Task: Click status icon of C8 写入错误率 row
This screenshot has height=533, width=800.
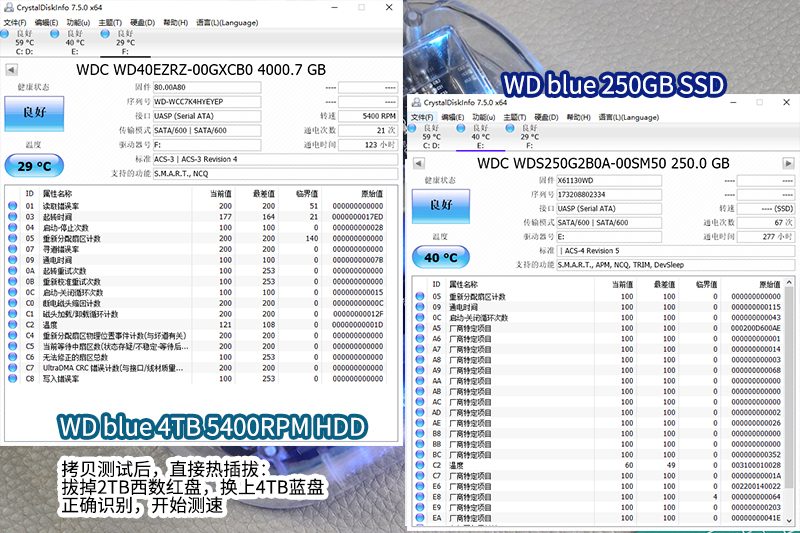Action: coord(12,378)
